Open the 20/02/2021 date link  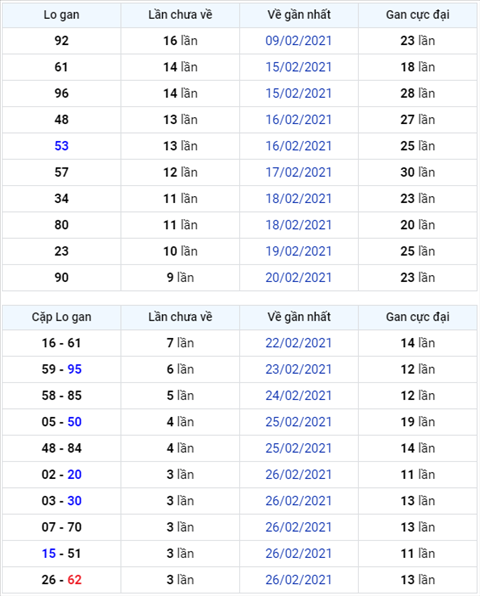pos(298,277)
